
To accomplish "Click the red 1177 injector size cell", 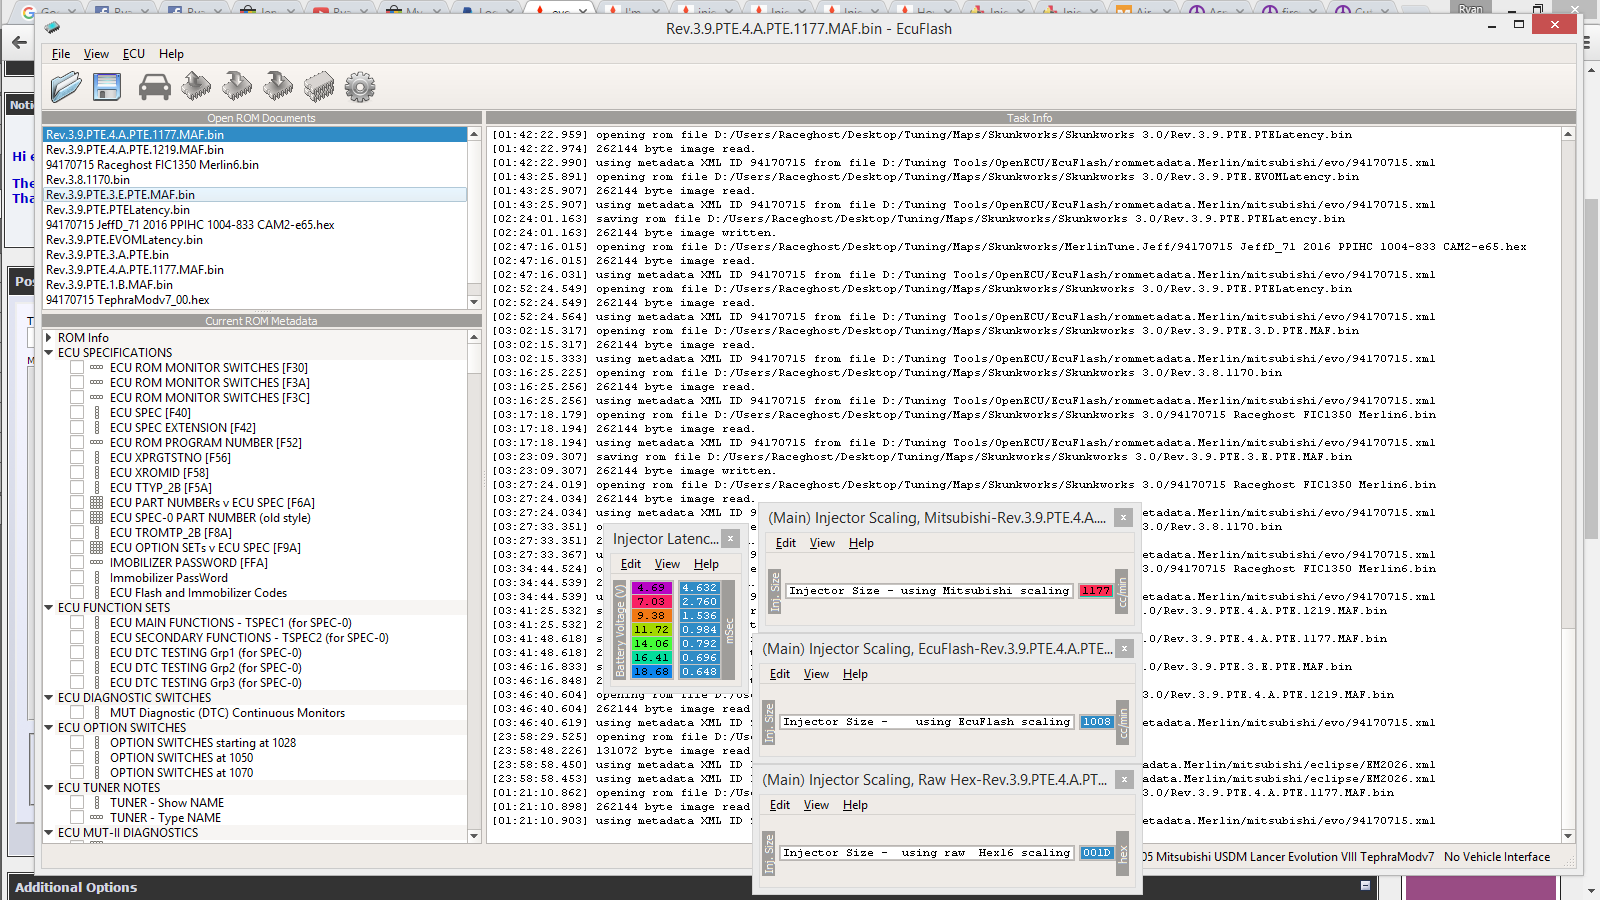I will point(1095,591).
